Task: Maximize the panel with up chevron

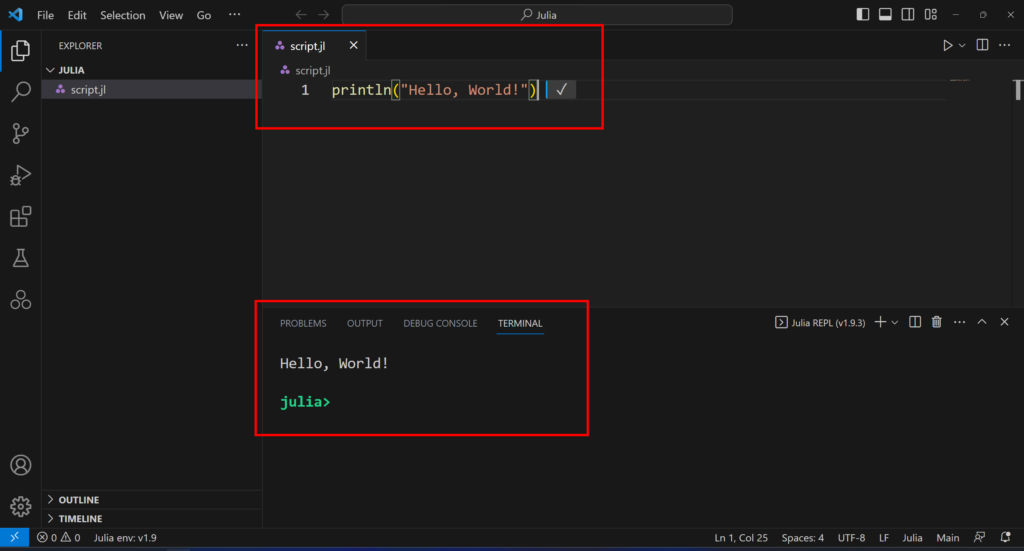Action: 982,322
